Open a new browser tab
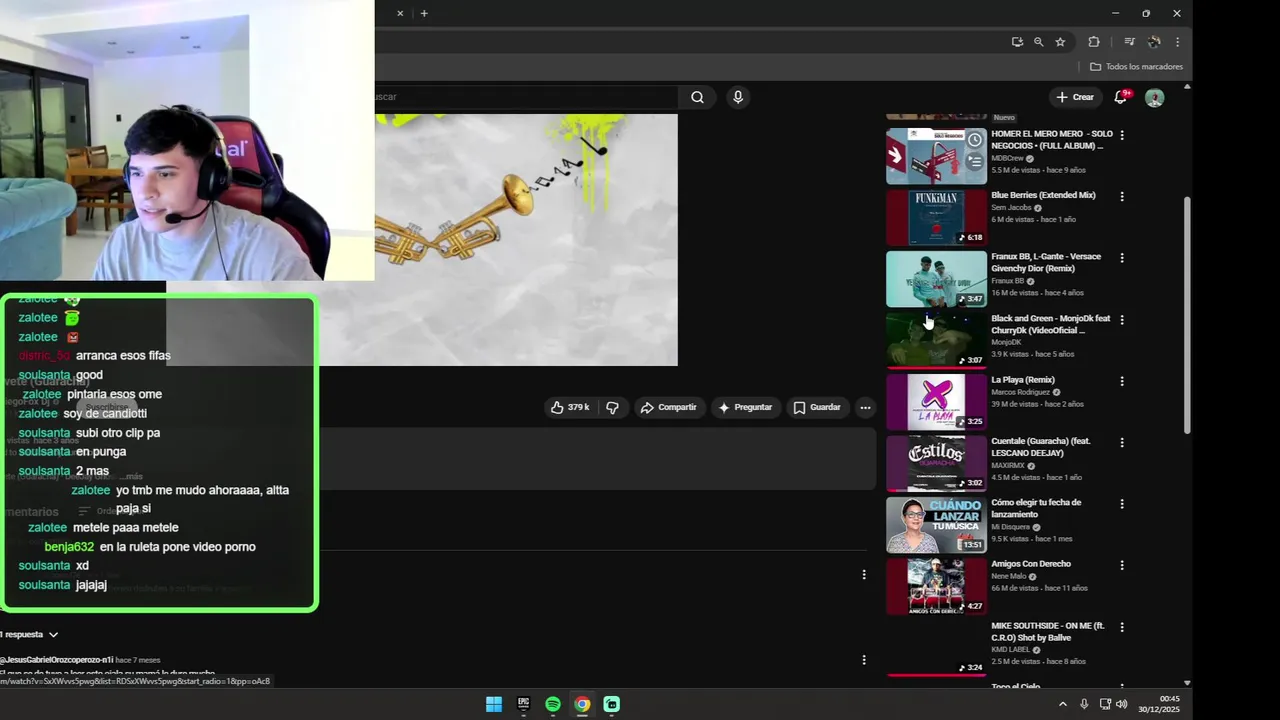 pyautogui.click(x=424, y=13)
